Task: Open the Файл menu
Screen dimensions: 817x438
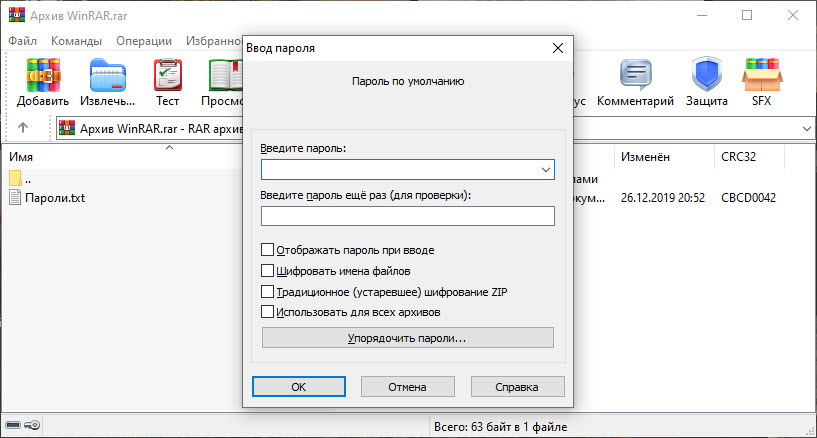Action: [x=22, y=41]
